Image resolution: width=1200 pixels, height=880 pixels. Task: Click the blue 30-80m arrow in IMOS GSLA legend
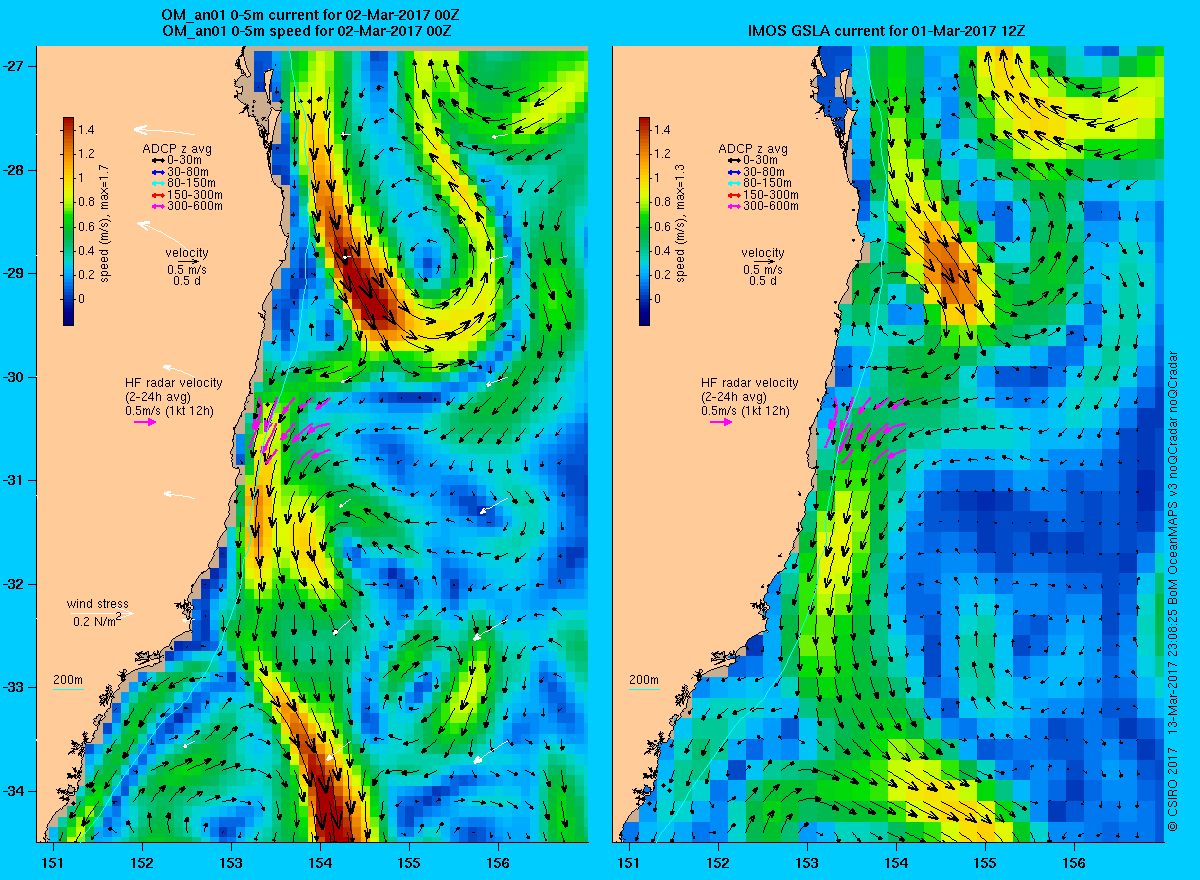pos(732,172)
